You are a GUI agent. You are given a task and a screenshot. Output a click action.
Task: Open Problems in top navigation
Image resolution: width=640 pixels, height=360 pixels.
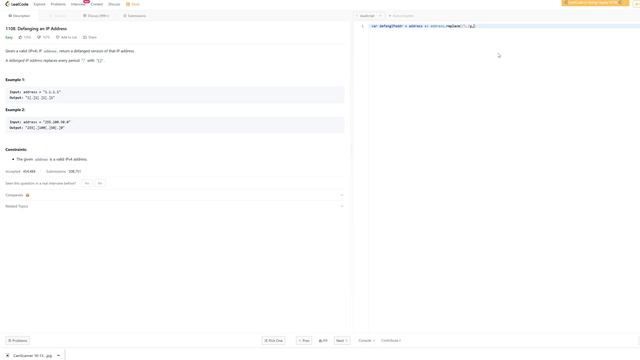(x=58, y=4)
